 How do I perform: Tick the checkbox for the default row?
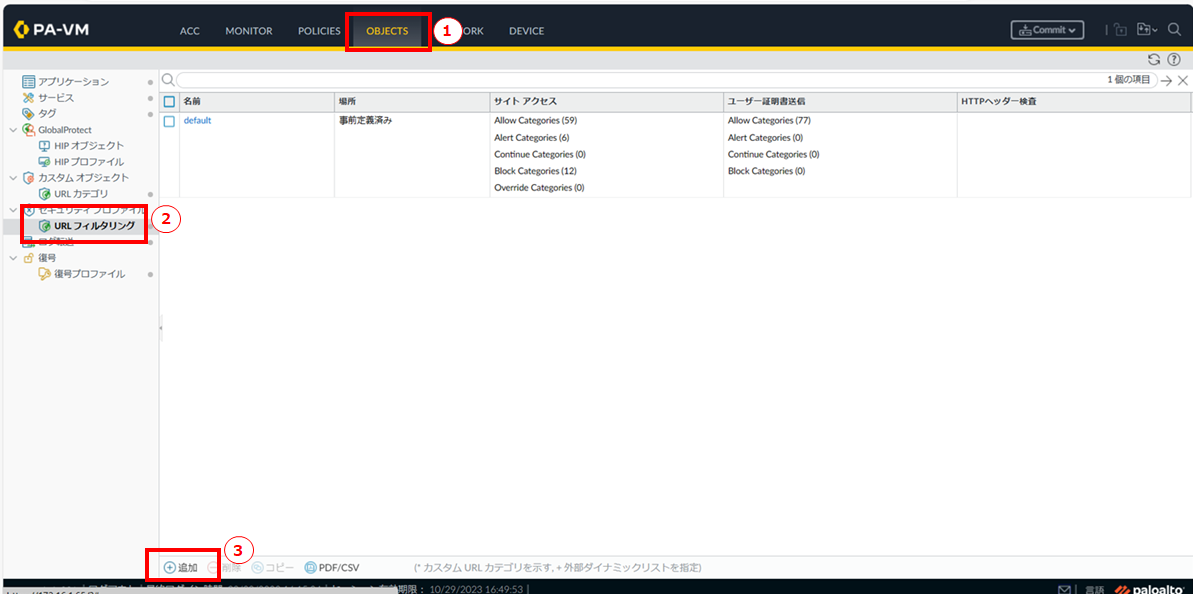point(170,121)
